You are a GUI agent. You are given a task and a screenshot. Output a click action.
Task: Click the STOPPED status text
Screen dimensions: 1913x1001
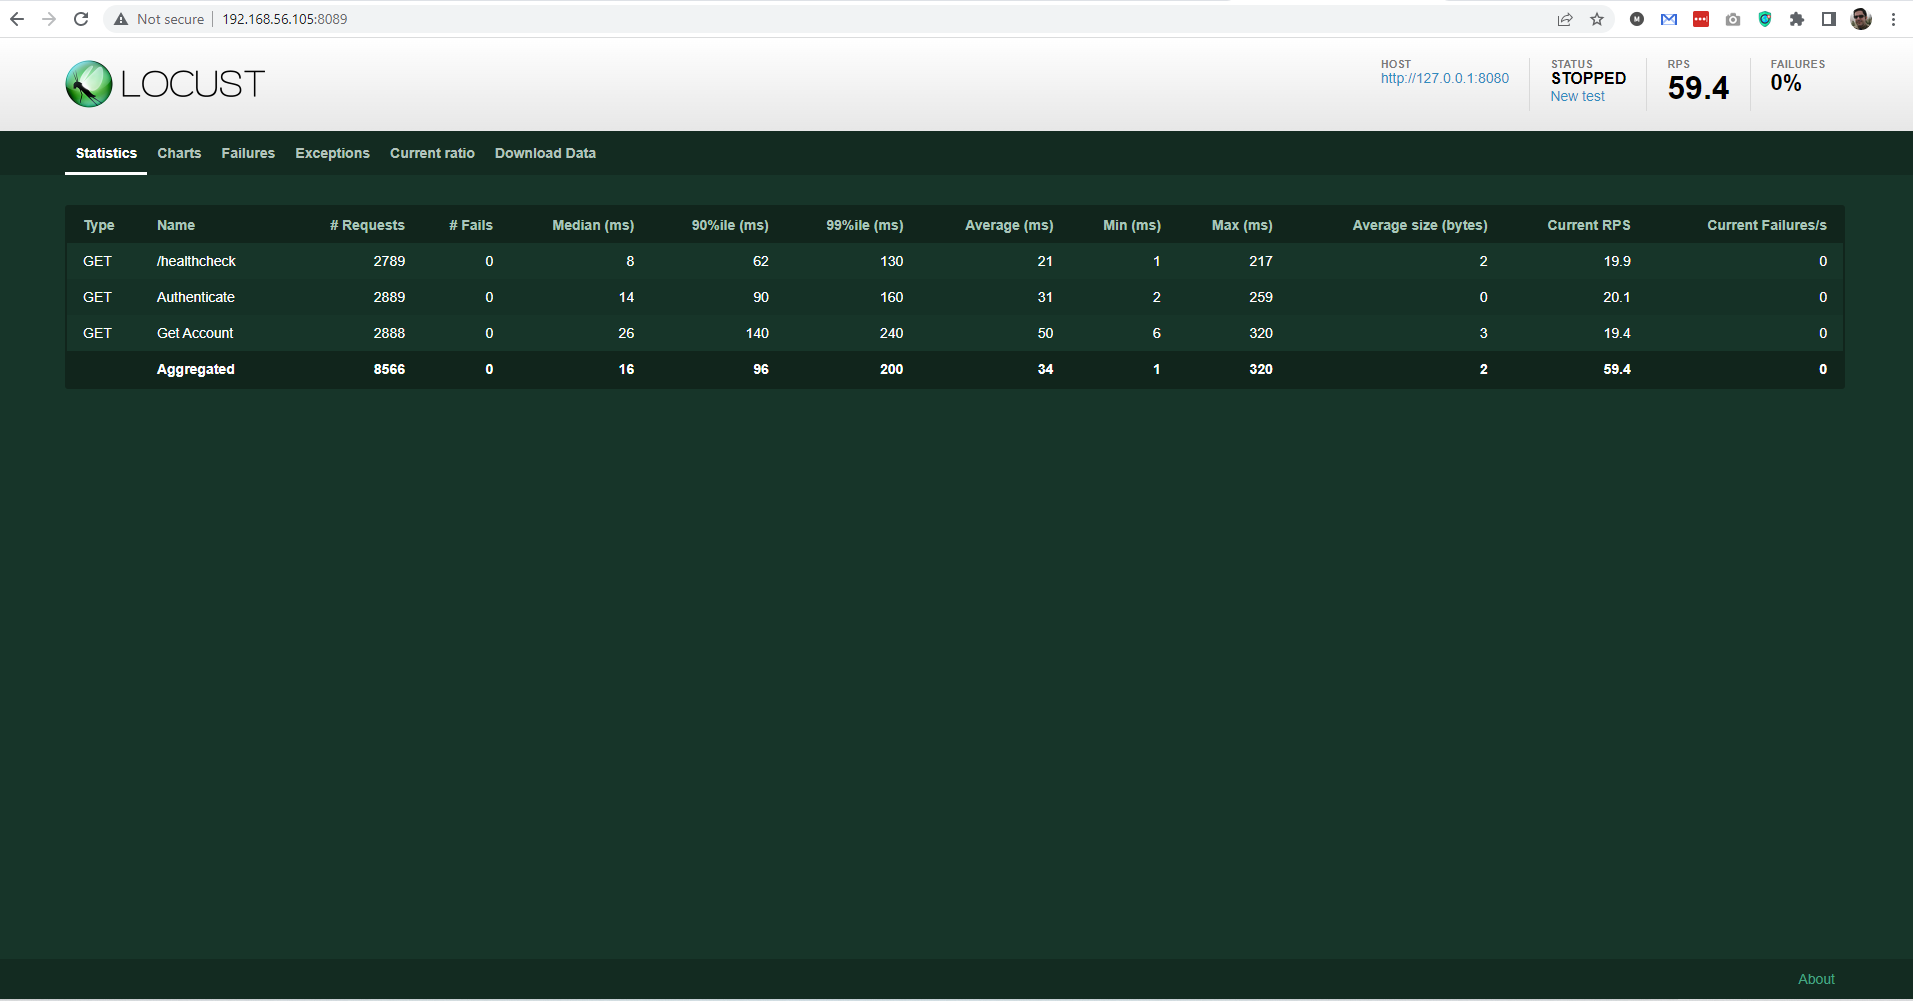coord(1588,78)
